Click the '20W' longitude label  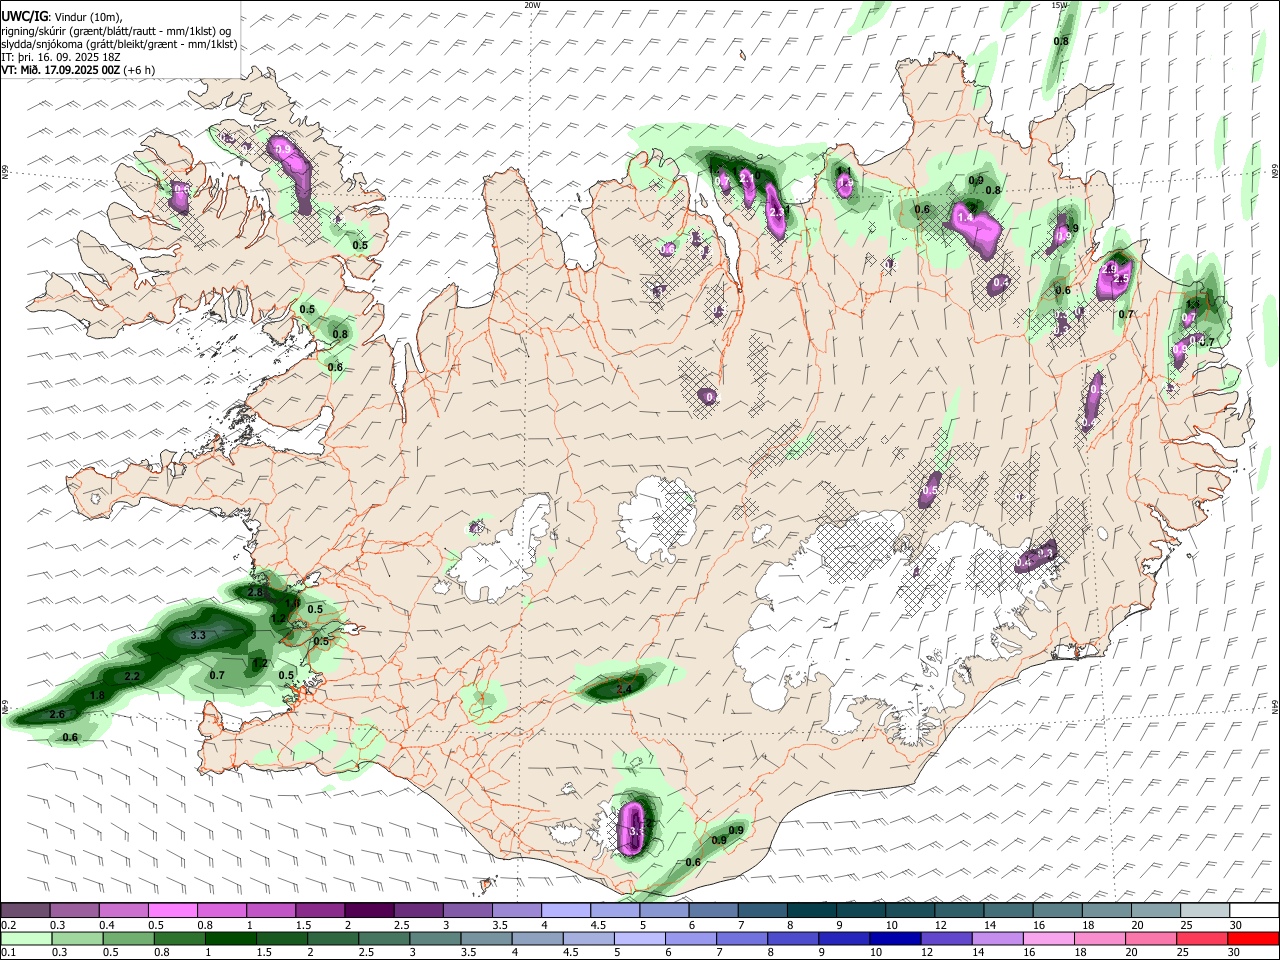tap(532, 5)
